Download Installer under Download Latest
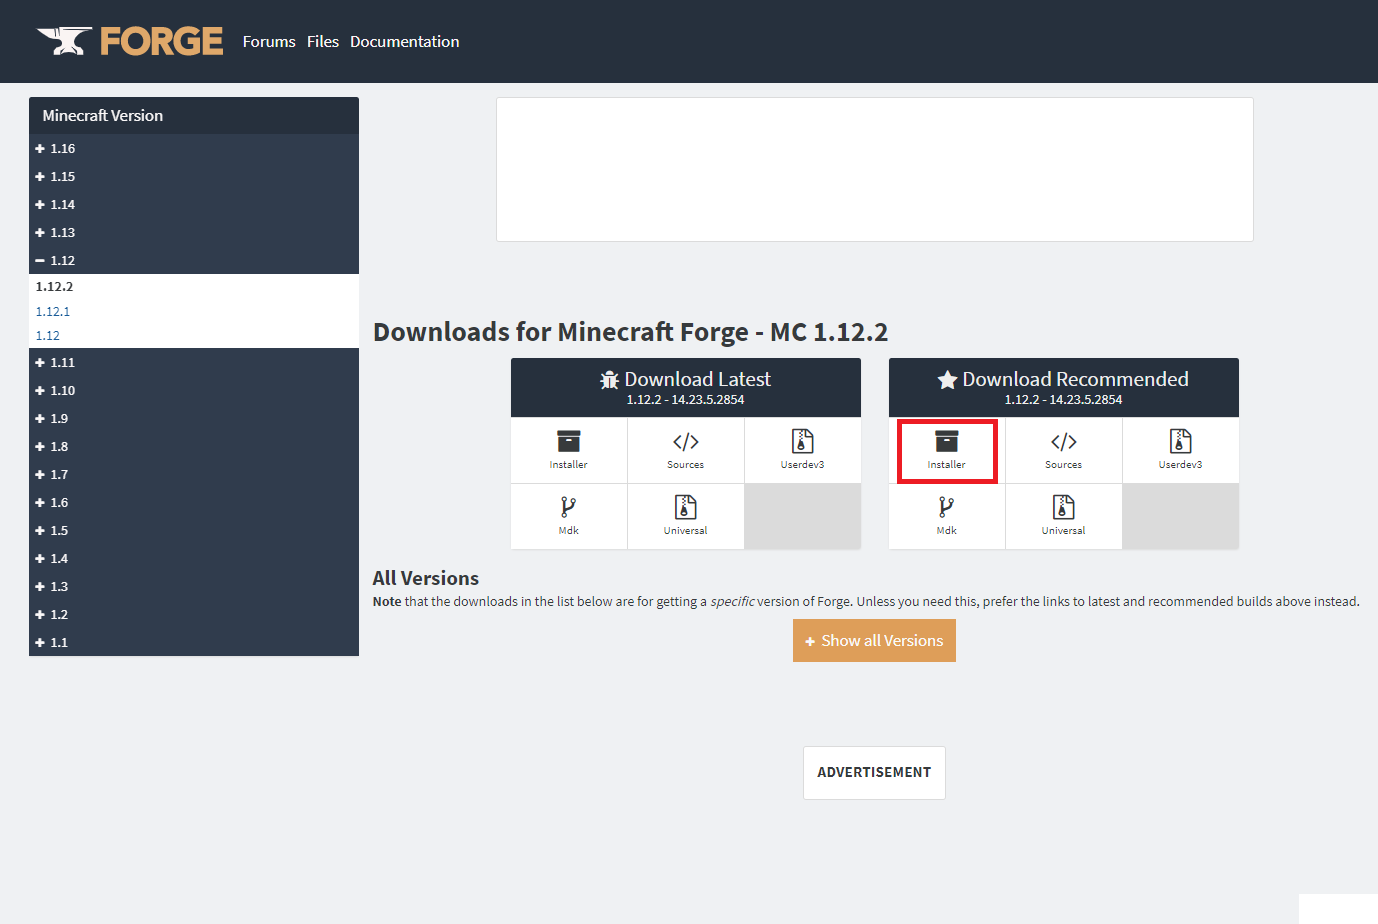The width and height of the screenshot is (1378, 924). coord(568,450)
